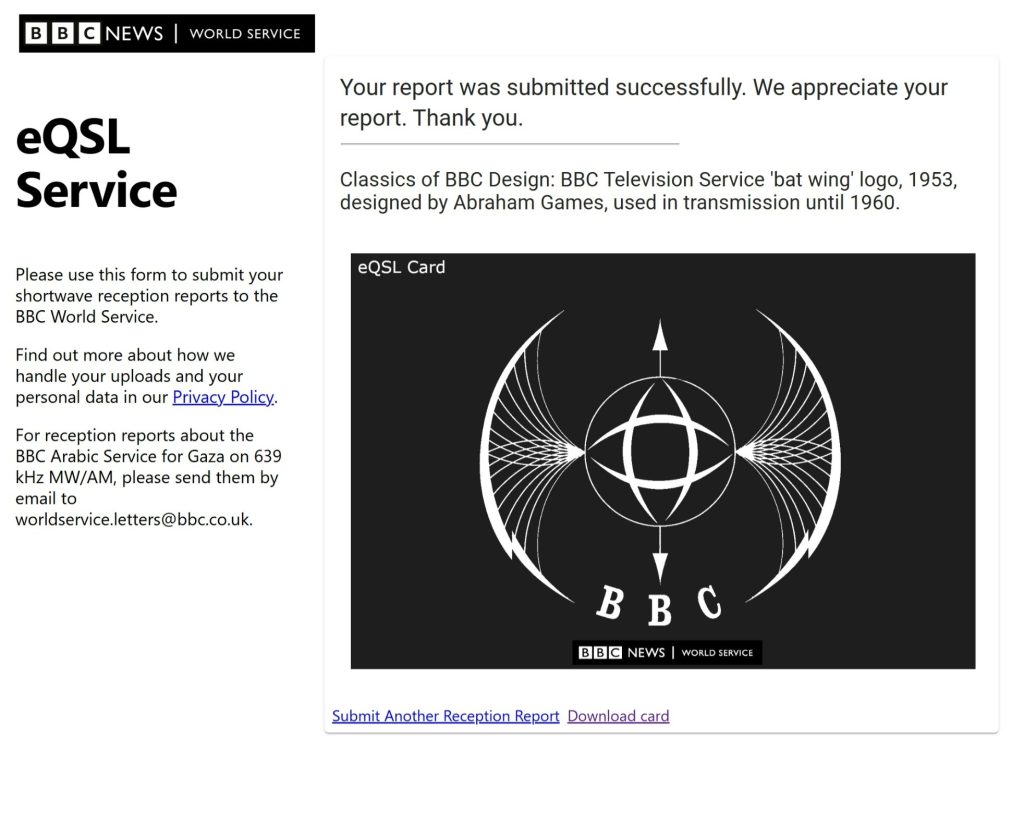Click the eQSL Service heading

click(x=97, y=163)
